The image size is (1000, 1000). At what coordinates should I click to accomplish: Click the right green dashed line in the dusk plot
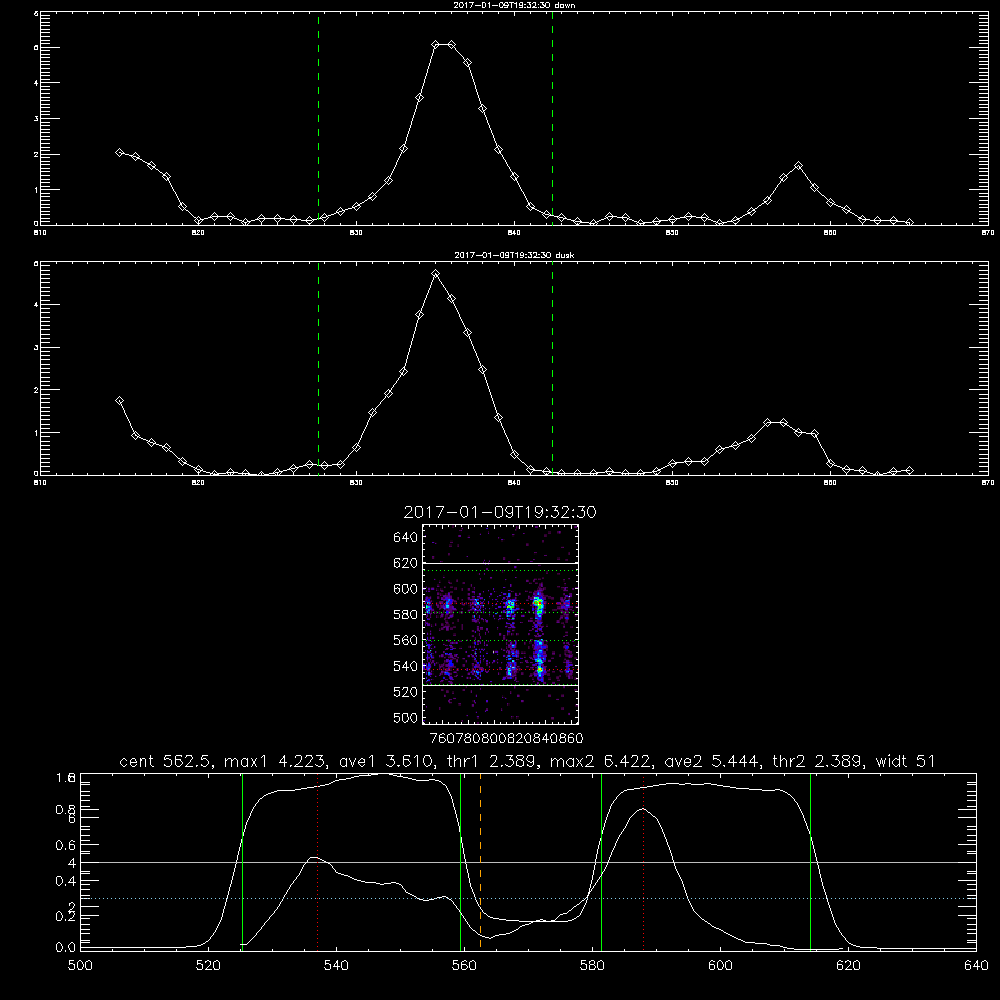point(552,368)
